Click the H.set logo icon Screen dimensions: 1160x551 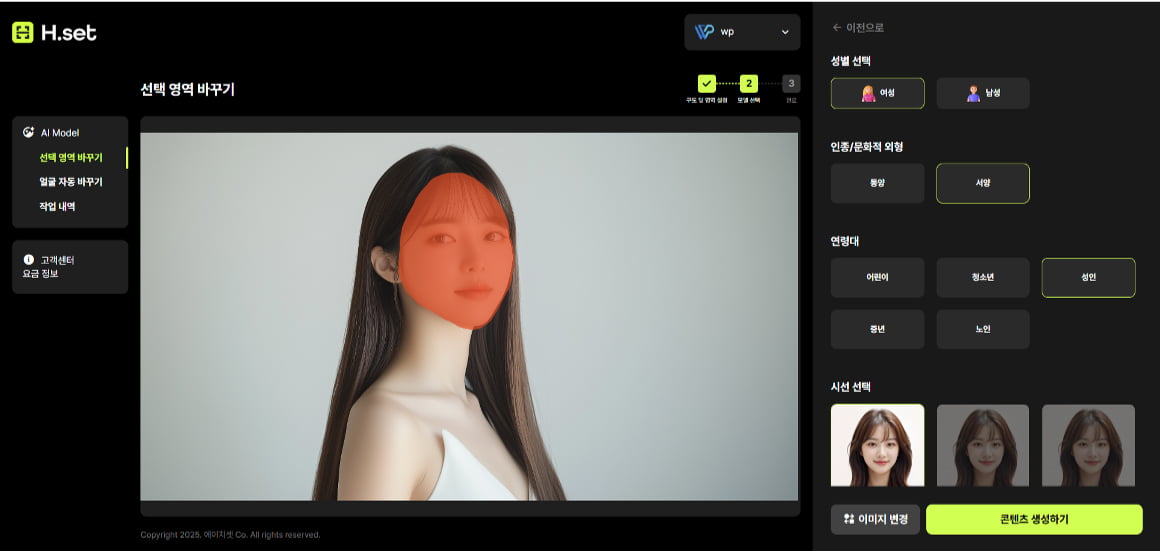23,32
